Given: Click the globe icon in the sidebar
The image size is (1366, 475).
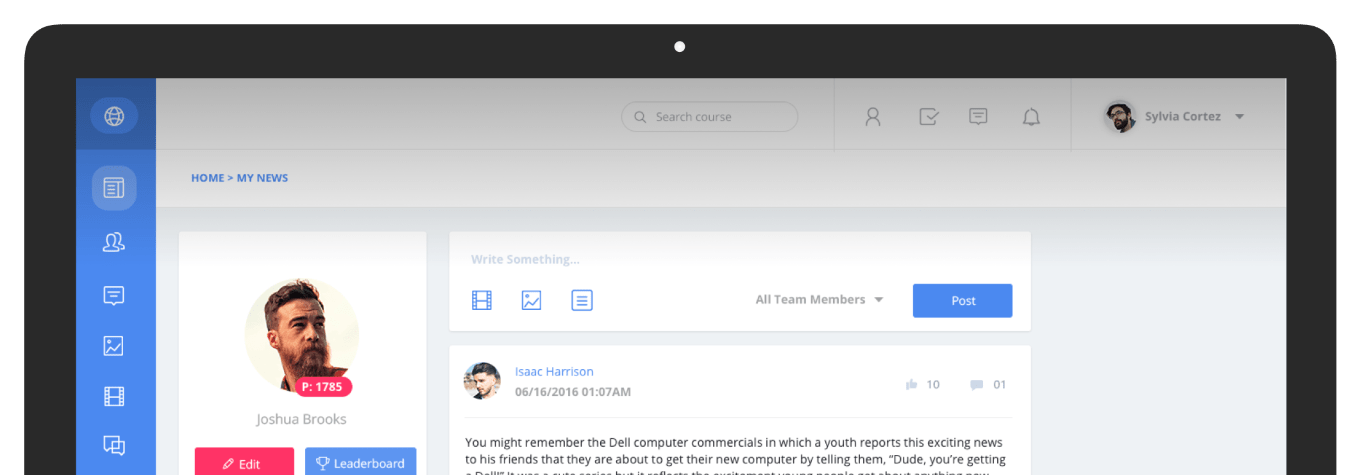Looking at the screenshot, I should pos(114,116).
